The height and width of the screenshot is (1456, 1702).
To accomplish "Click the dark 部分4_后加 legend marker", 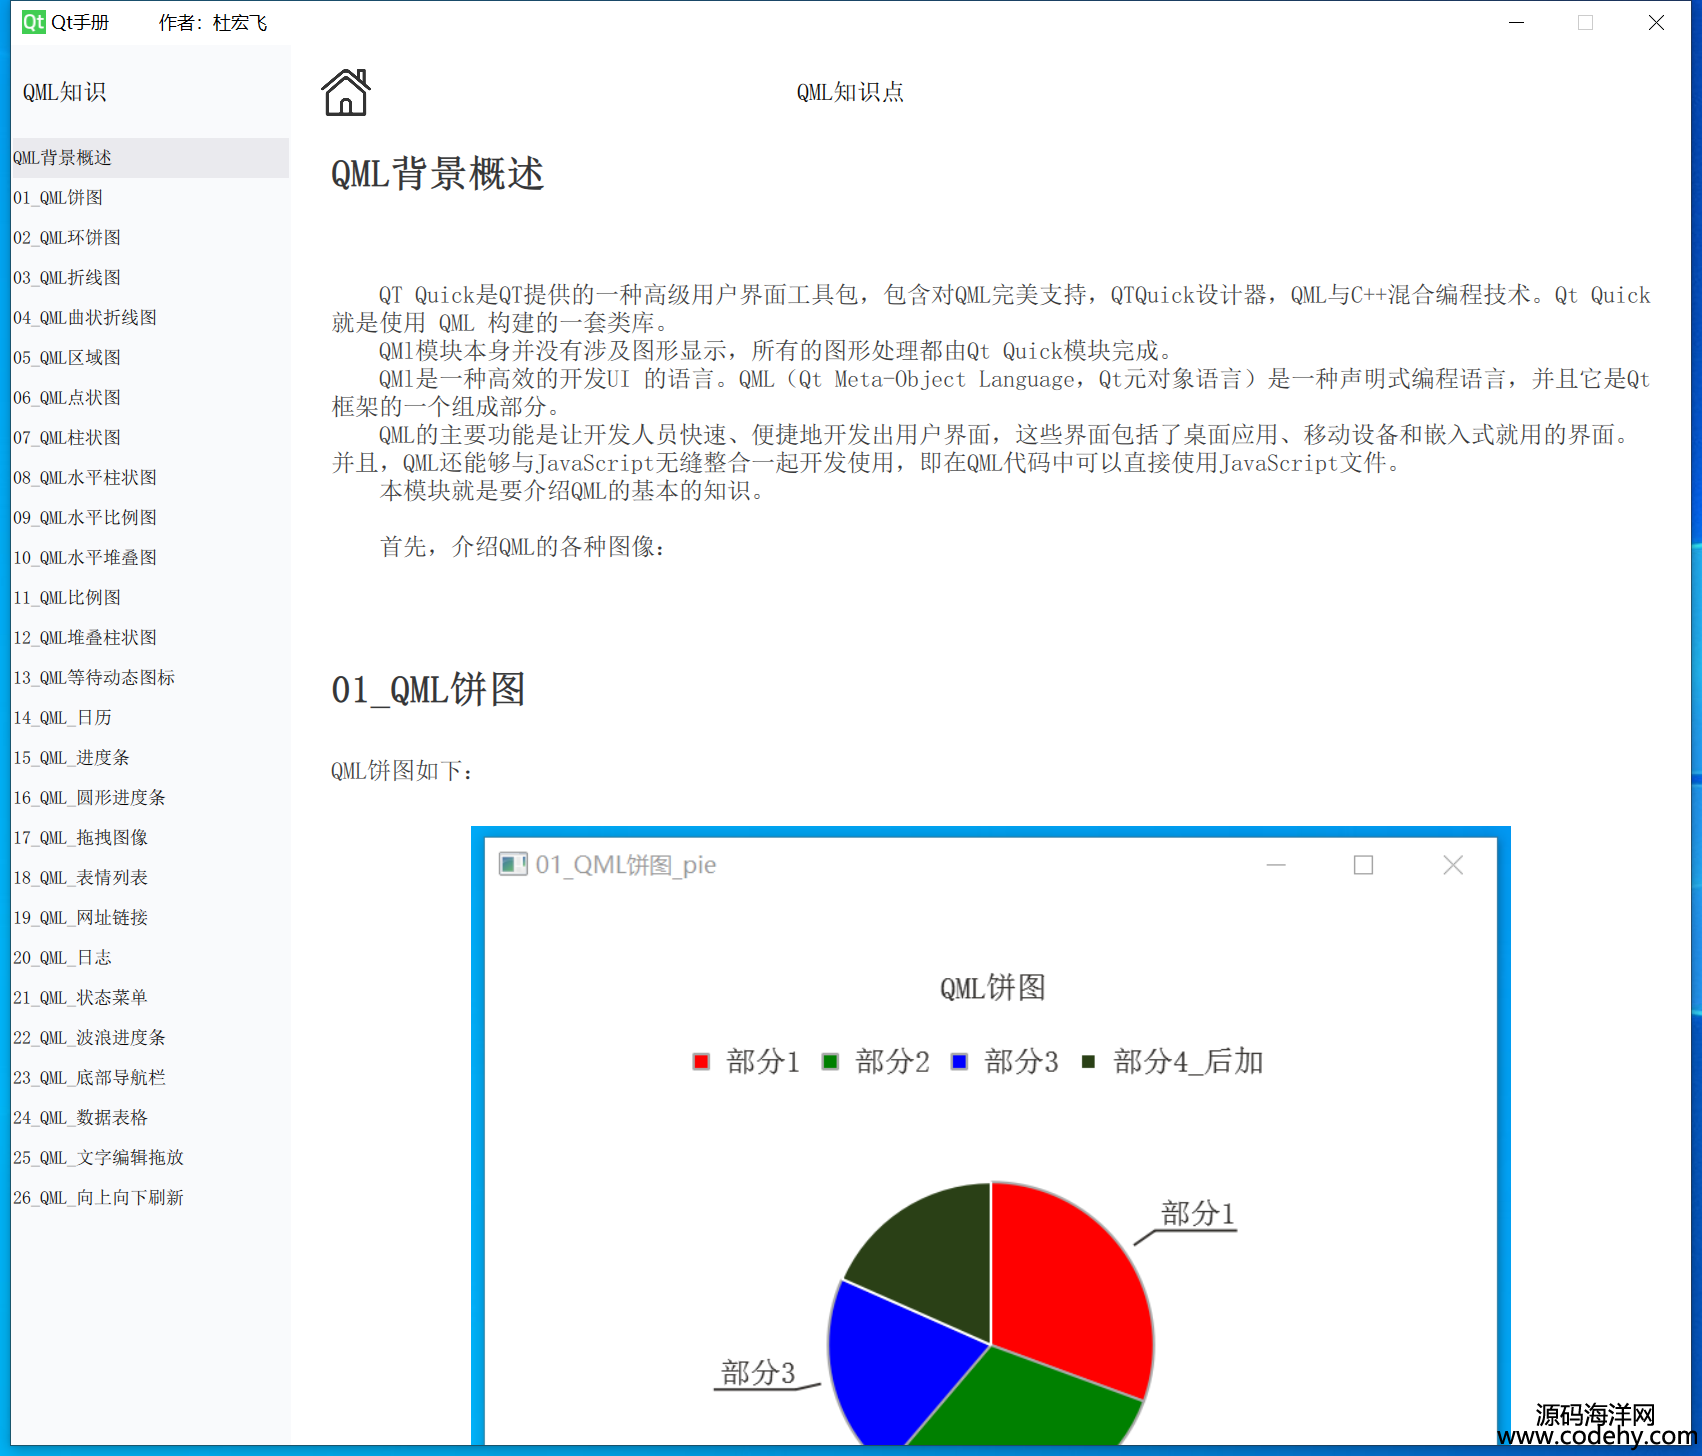I will click(x=1088, y=1062).
